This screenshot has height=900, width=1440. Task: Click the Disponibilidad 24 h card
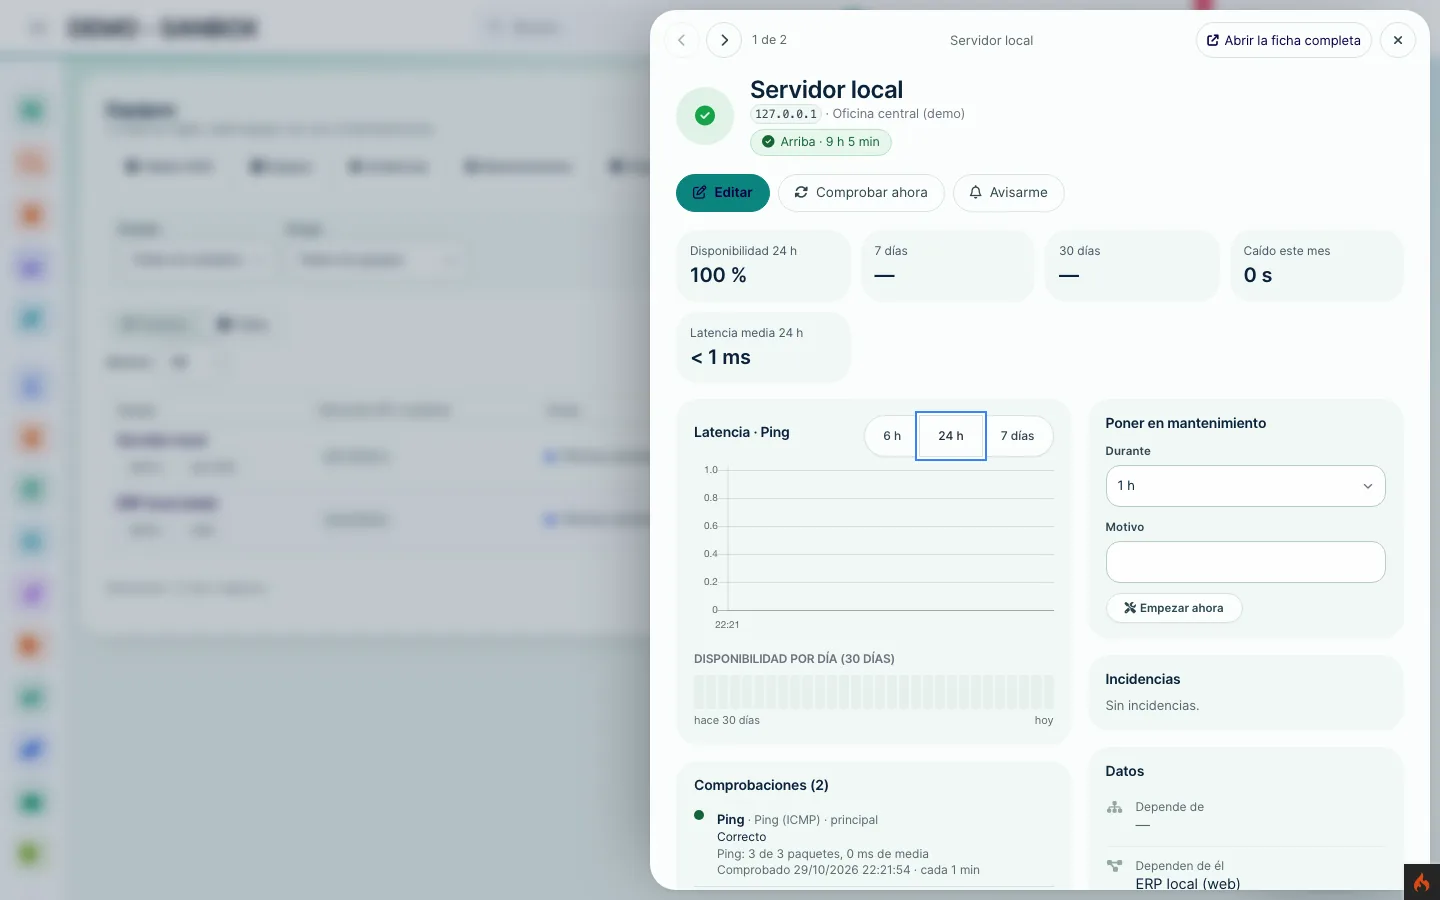(x=763, y=265)
